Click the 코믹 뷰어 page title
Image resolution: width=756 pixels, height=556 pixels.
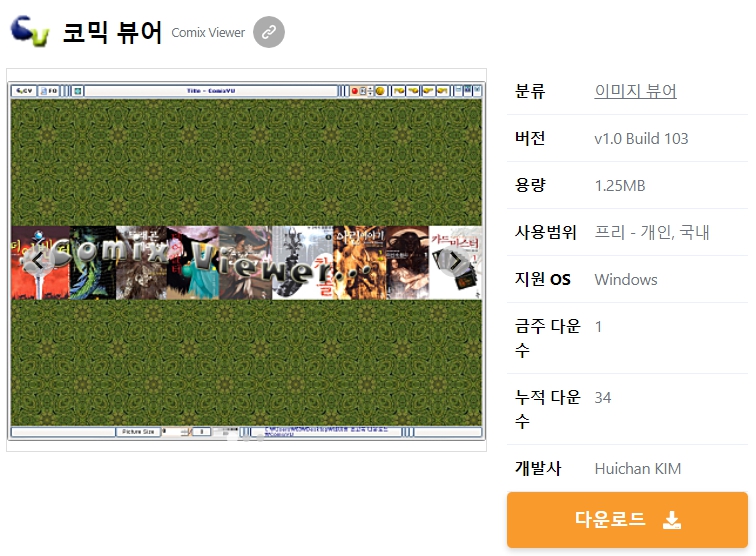coord(112,33)
